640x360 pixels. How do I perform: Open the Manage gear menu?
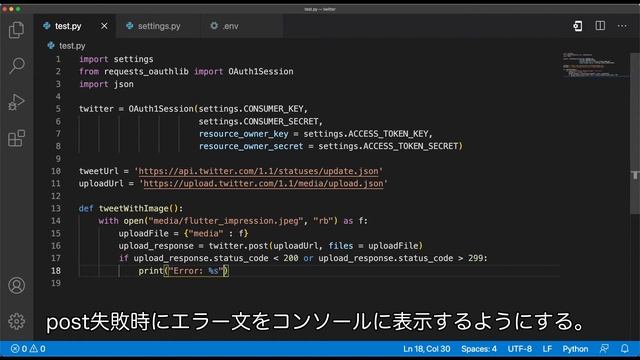(x=16, y=321)
